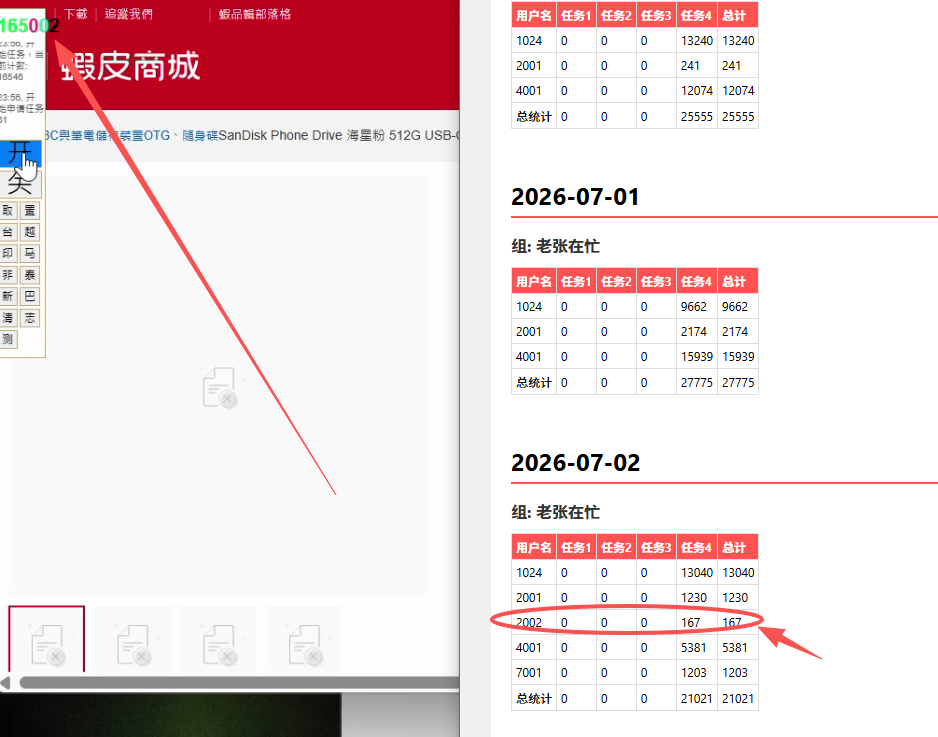Select the 非 region button
The width and height of the screenshot is (938, 737).
tap(8, 275)
